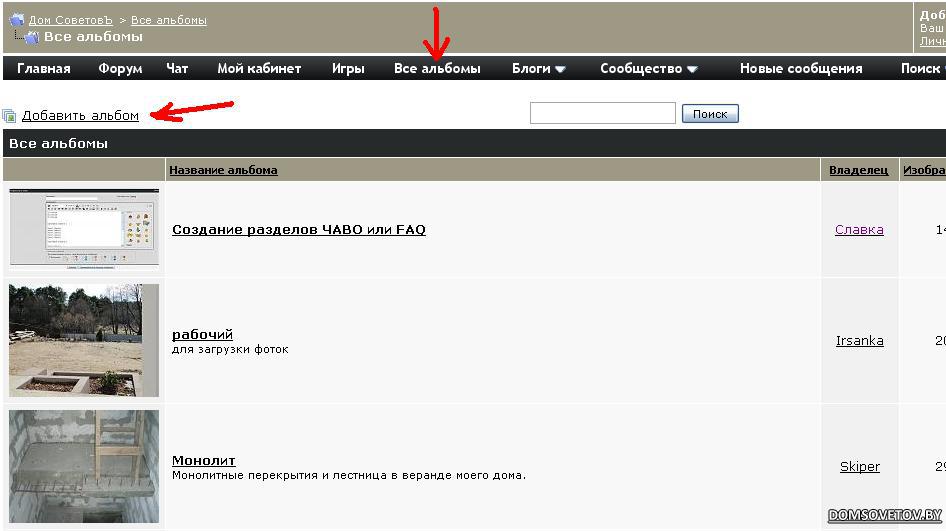Image resolution: width=946 pixels, height=531 pixels.
Task: Open Все альбомы in the navigation bar
Action: (437, 69)
